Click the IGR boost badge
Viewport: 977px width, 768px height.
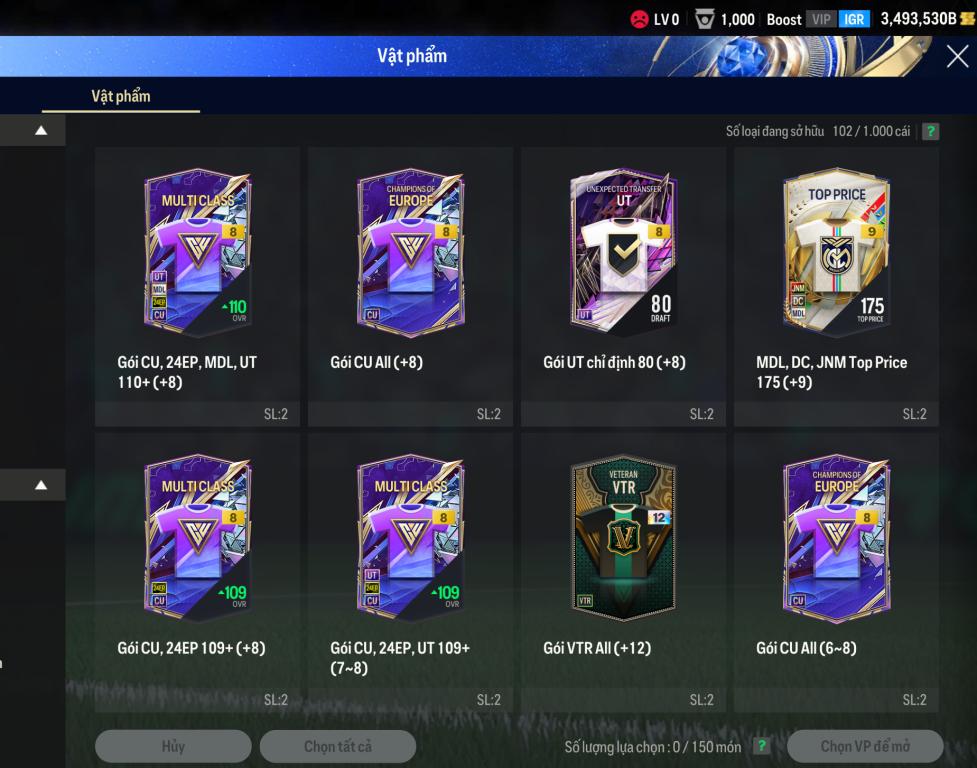tap(854, 19)
